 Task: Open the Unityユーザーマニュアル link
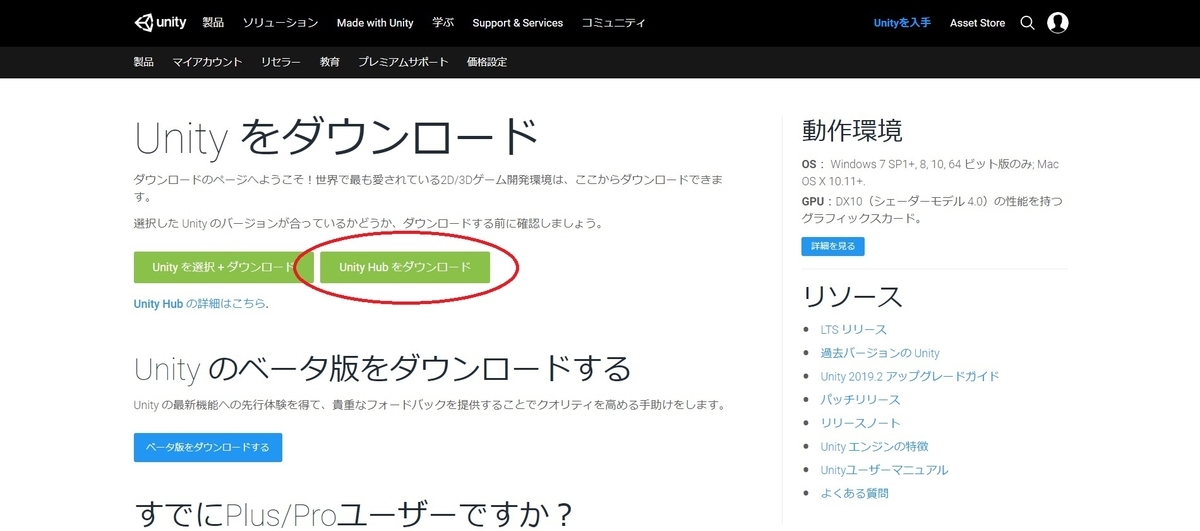click(x=884, y=470)
